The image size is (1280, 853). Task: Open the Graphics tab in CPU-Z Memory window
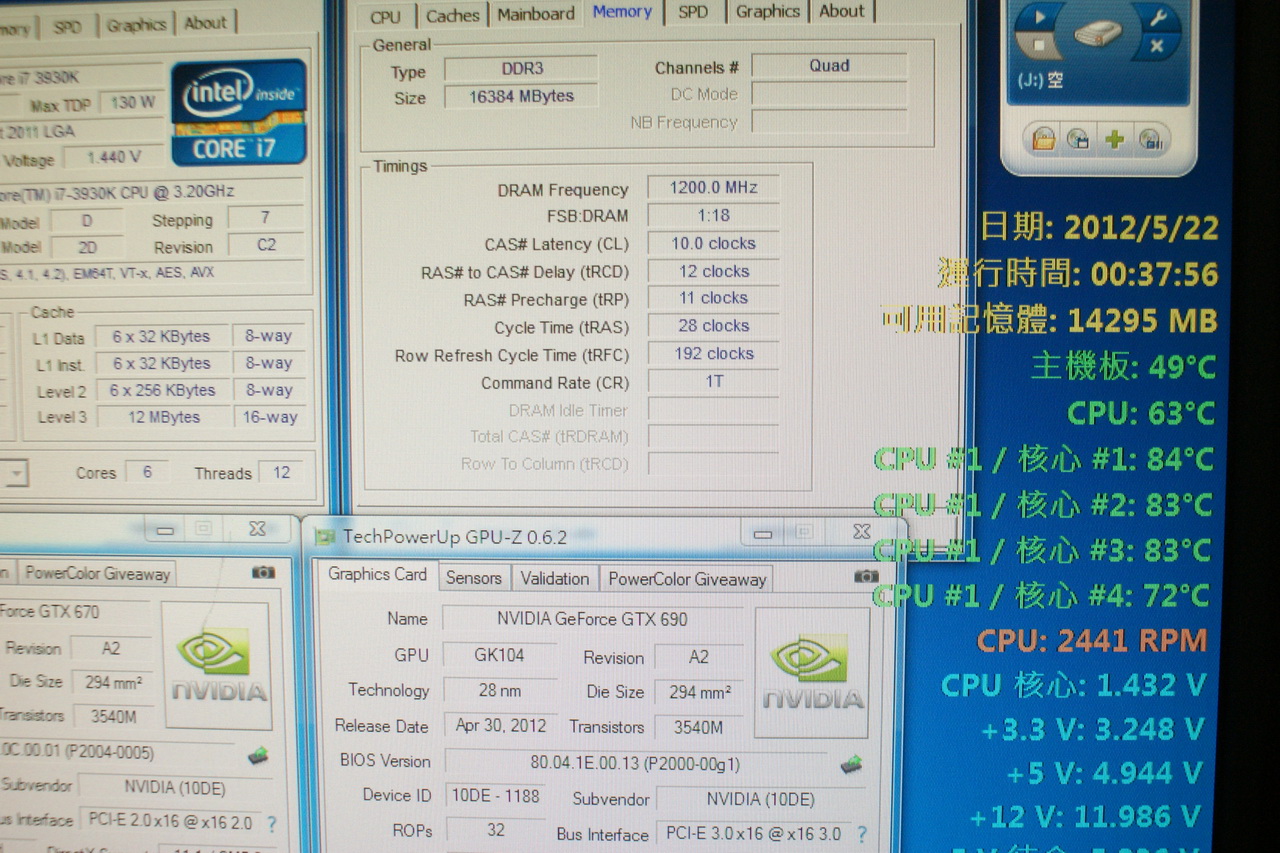(768, 11)
